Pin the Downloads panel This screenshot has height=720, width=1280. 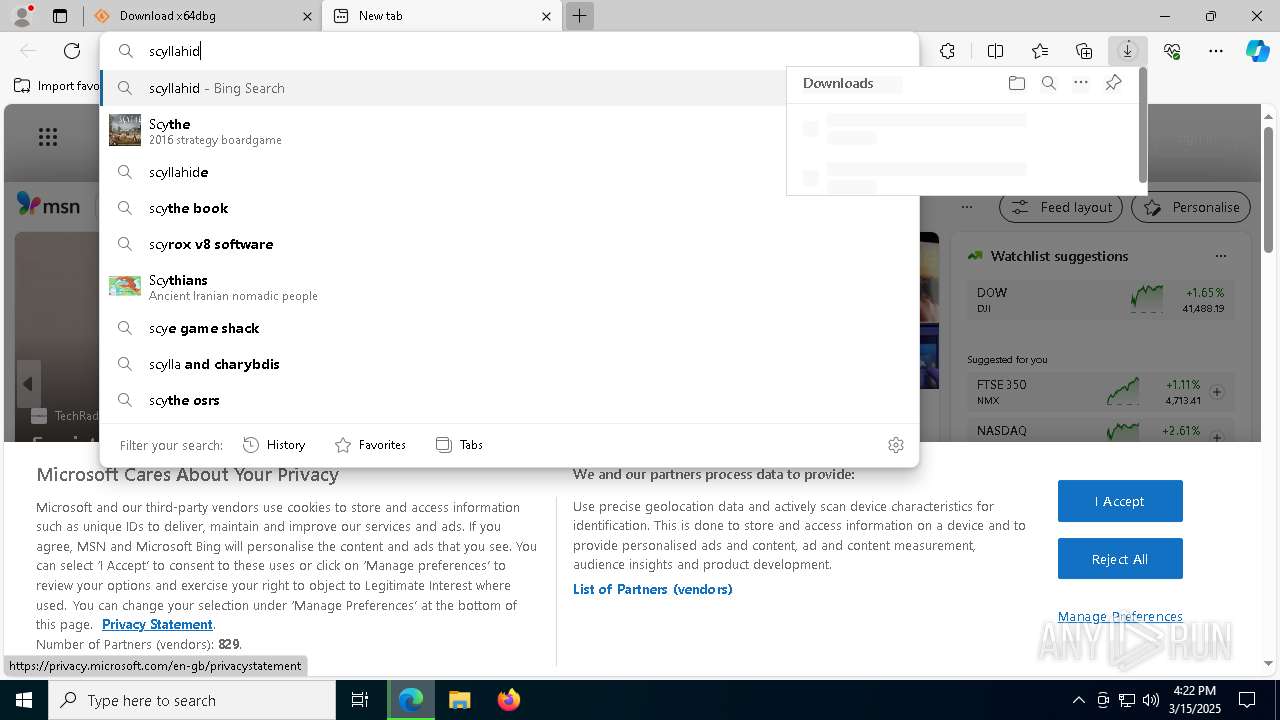[1113, 83]
